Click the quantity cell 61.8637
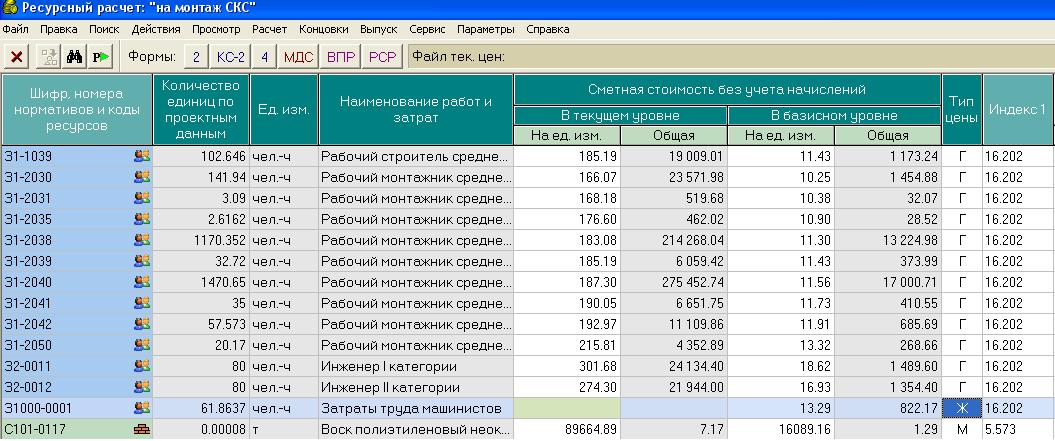 201,408
